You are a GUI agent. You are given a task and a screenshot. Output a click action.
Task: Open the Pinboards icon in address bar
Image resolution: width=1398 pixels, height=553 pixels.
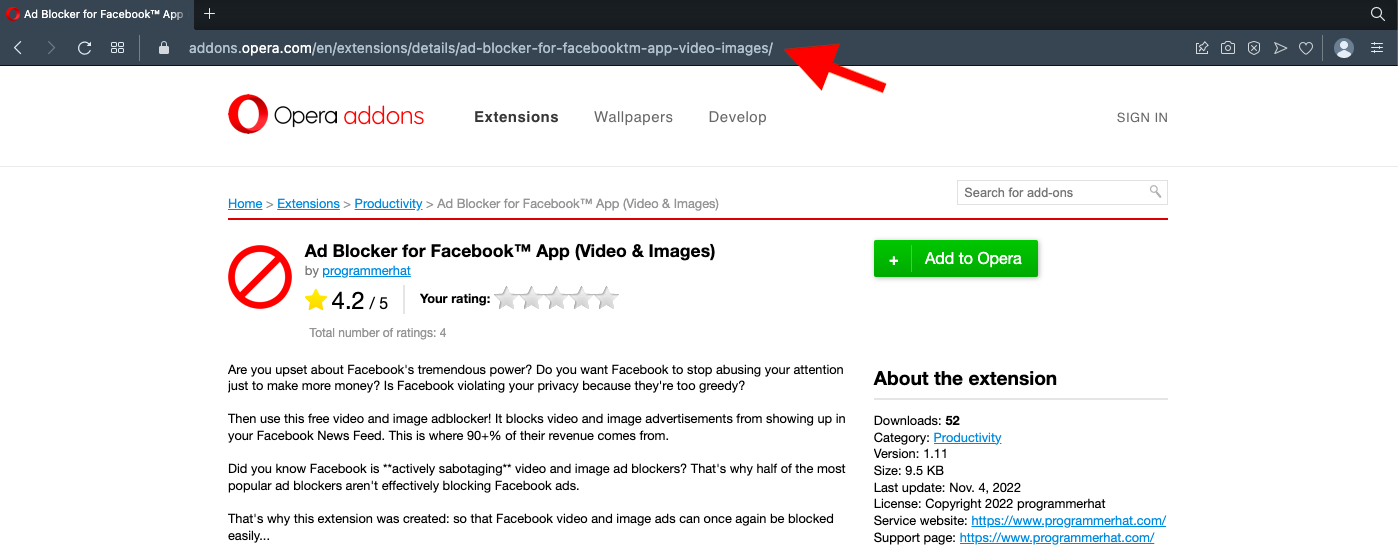(x=1202, y=48)
